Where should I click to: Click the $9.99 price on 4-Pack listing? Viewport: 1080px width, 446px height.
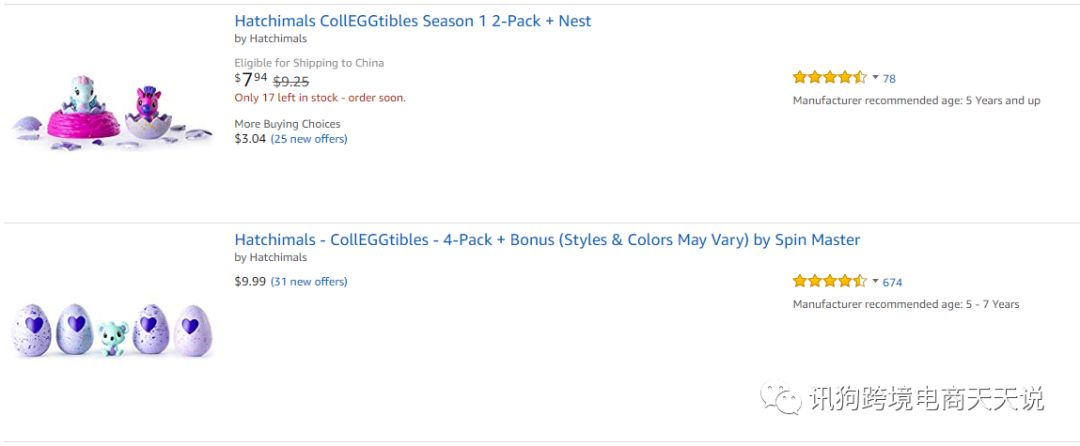pyautogui.click(x=250, y=282)
